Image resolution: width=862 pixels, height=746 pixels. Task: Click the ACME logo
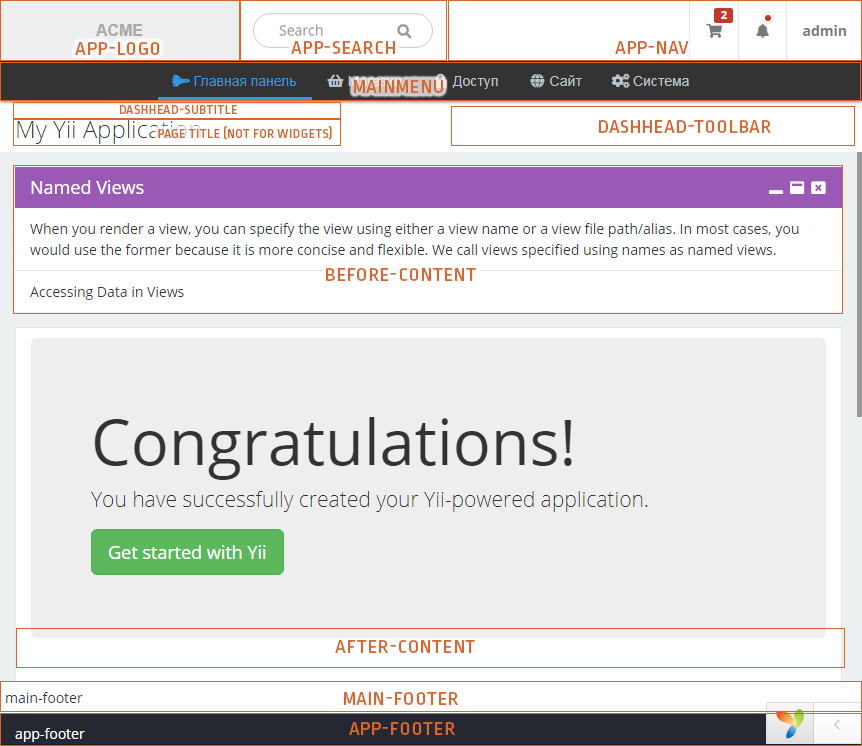pos(119,30)
